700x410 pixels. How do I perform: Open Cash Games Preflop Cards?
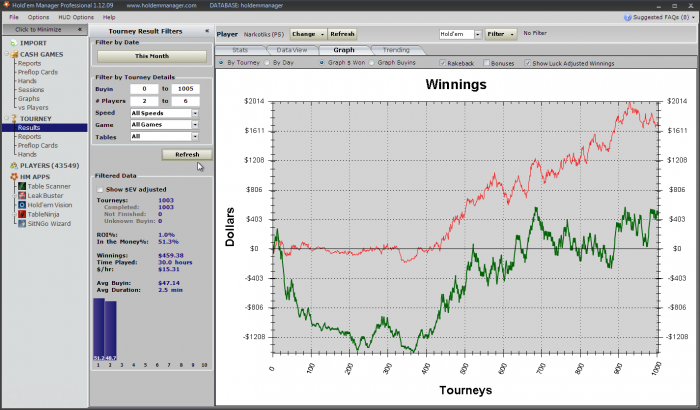tap(38, 72)
